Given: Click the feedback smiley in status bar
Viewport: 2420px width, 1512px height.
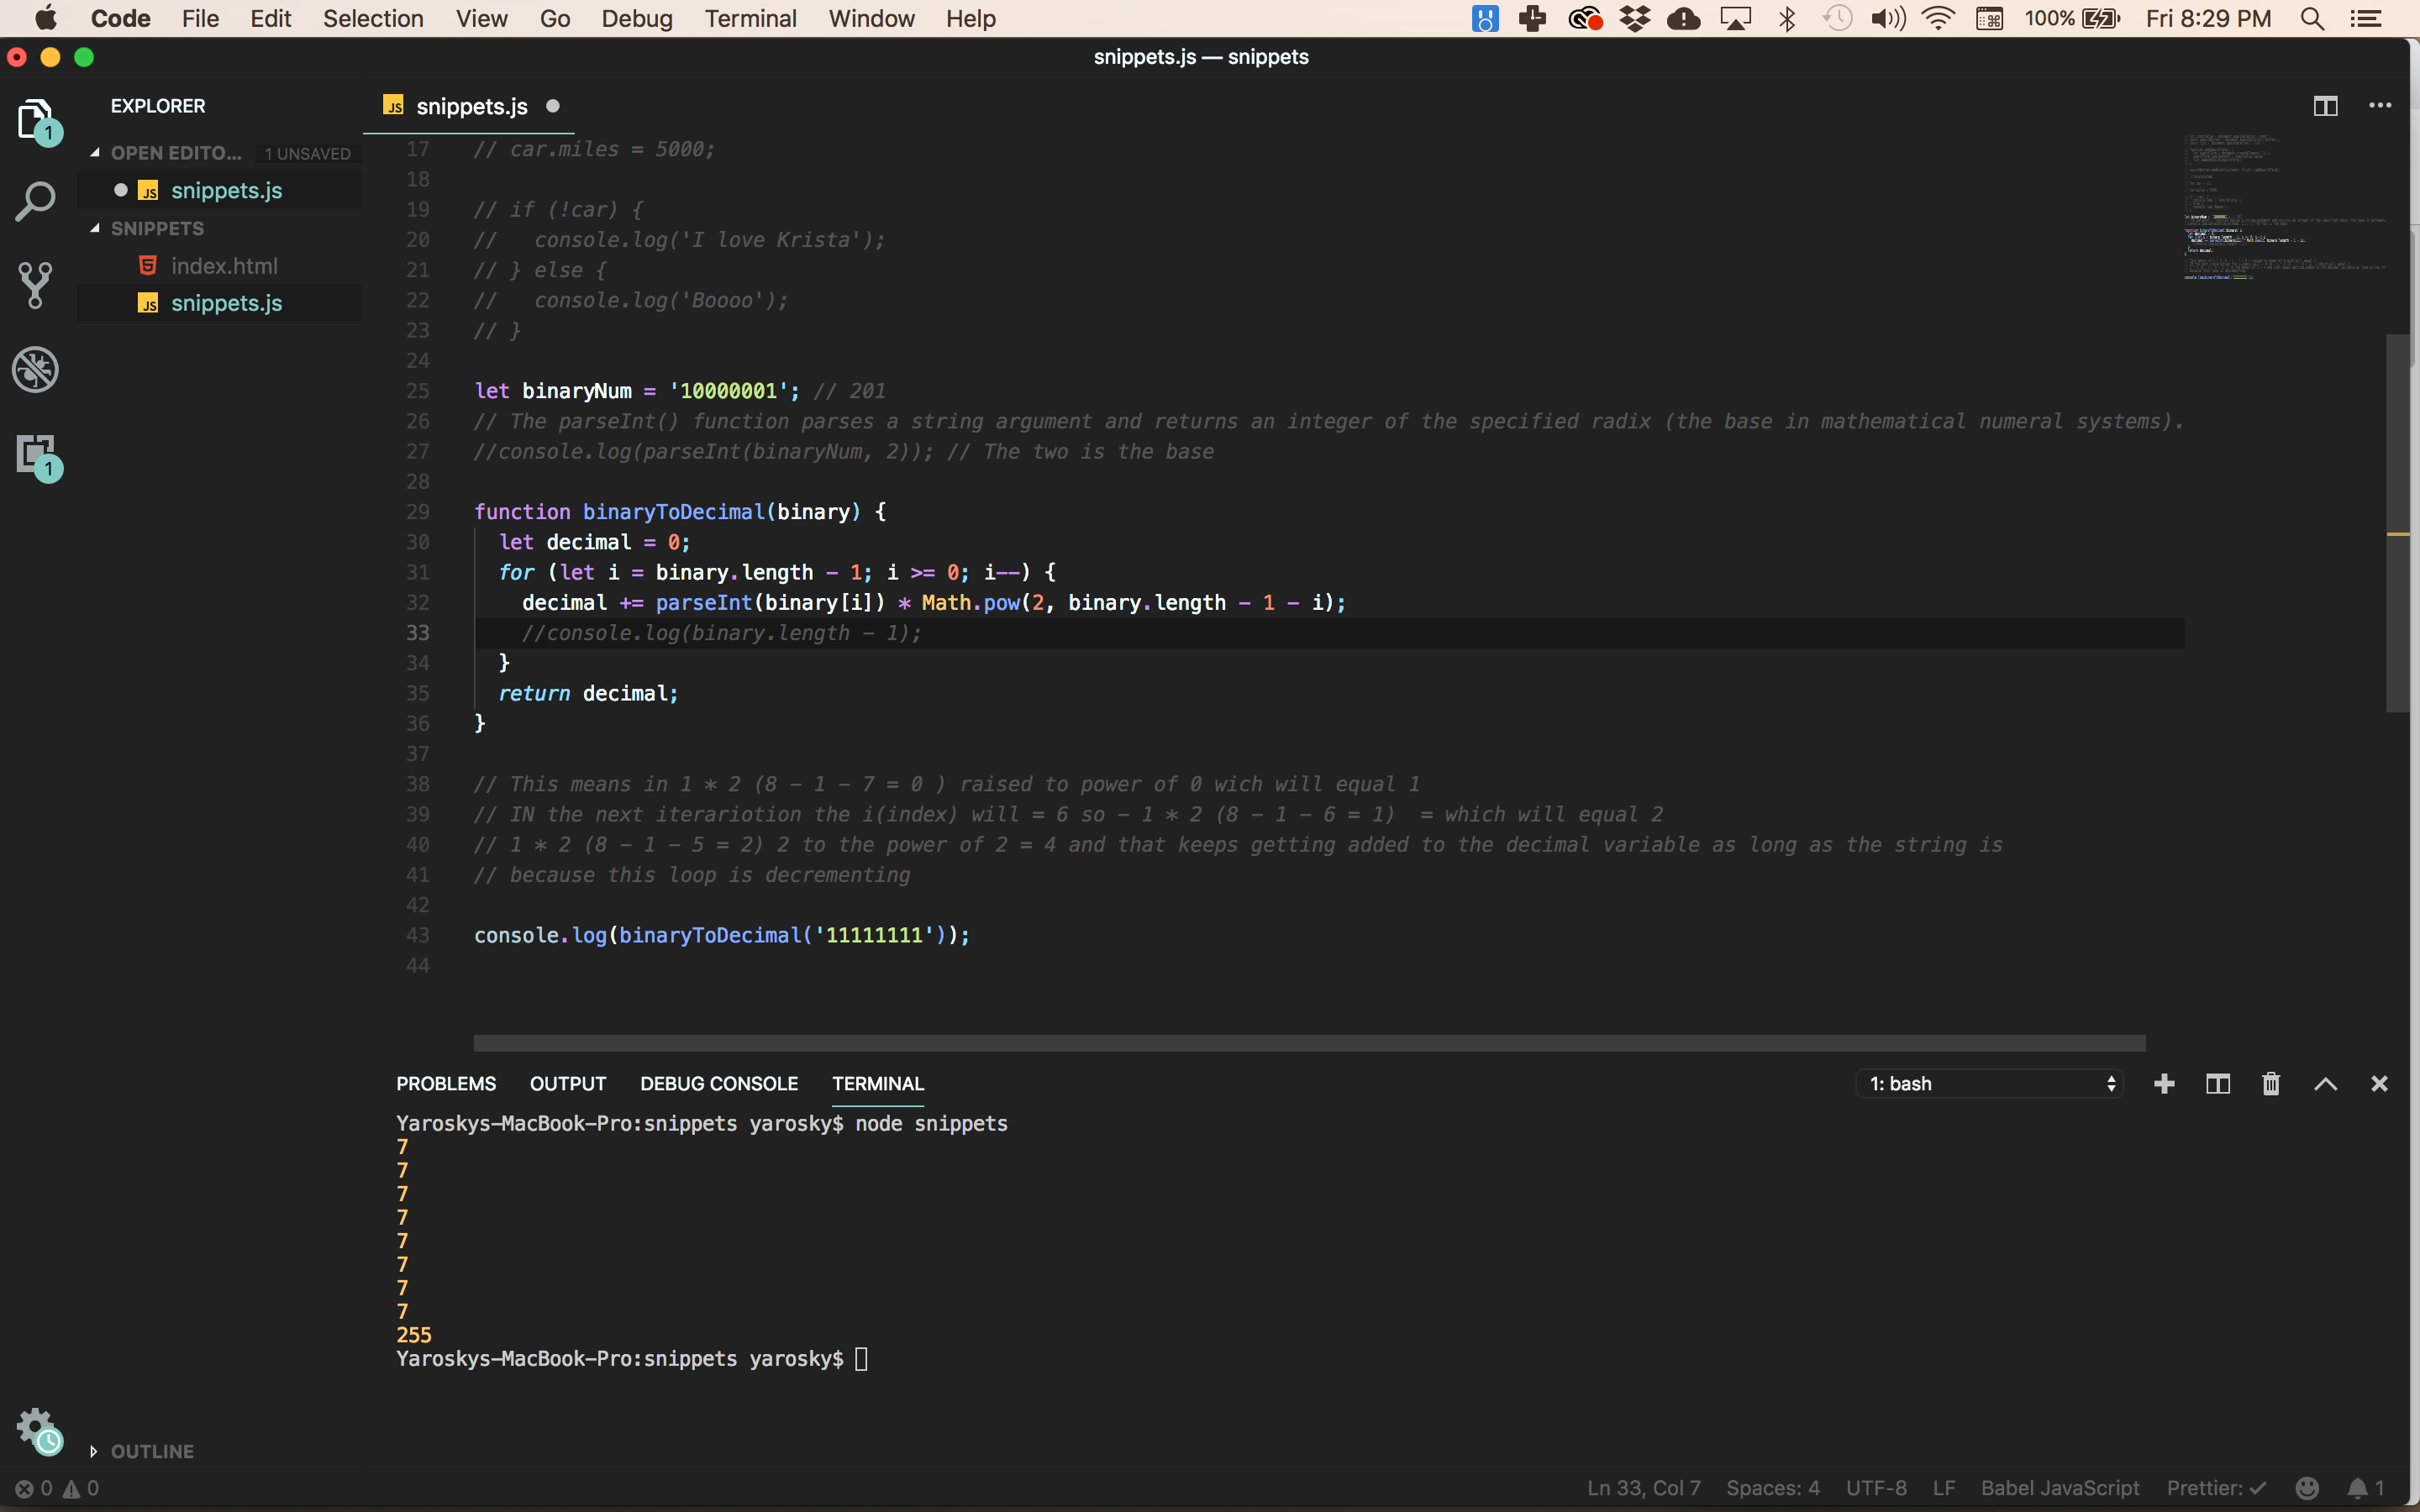Looking at the screenshot, I should [2307, 1488].
